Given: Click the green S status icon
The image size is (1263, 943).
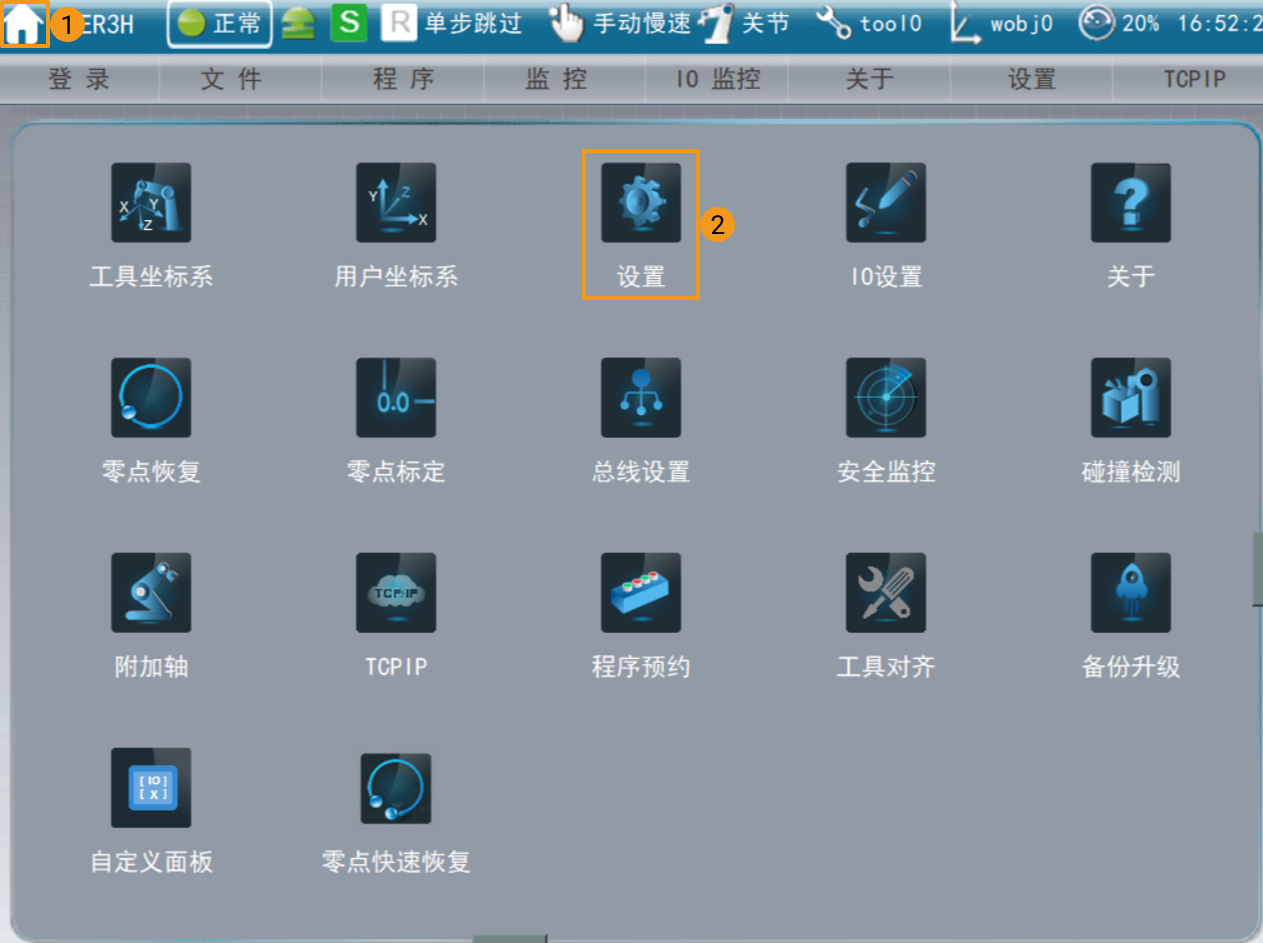Looking at the screenshot, I should coord(349,23).
